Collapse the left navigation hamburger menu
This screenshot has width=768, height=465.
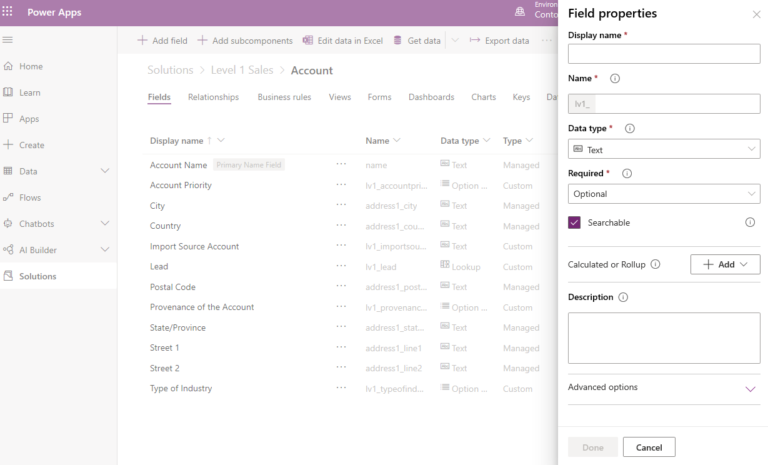tap(8, 40)
